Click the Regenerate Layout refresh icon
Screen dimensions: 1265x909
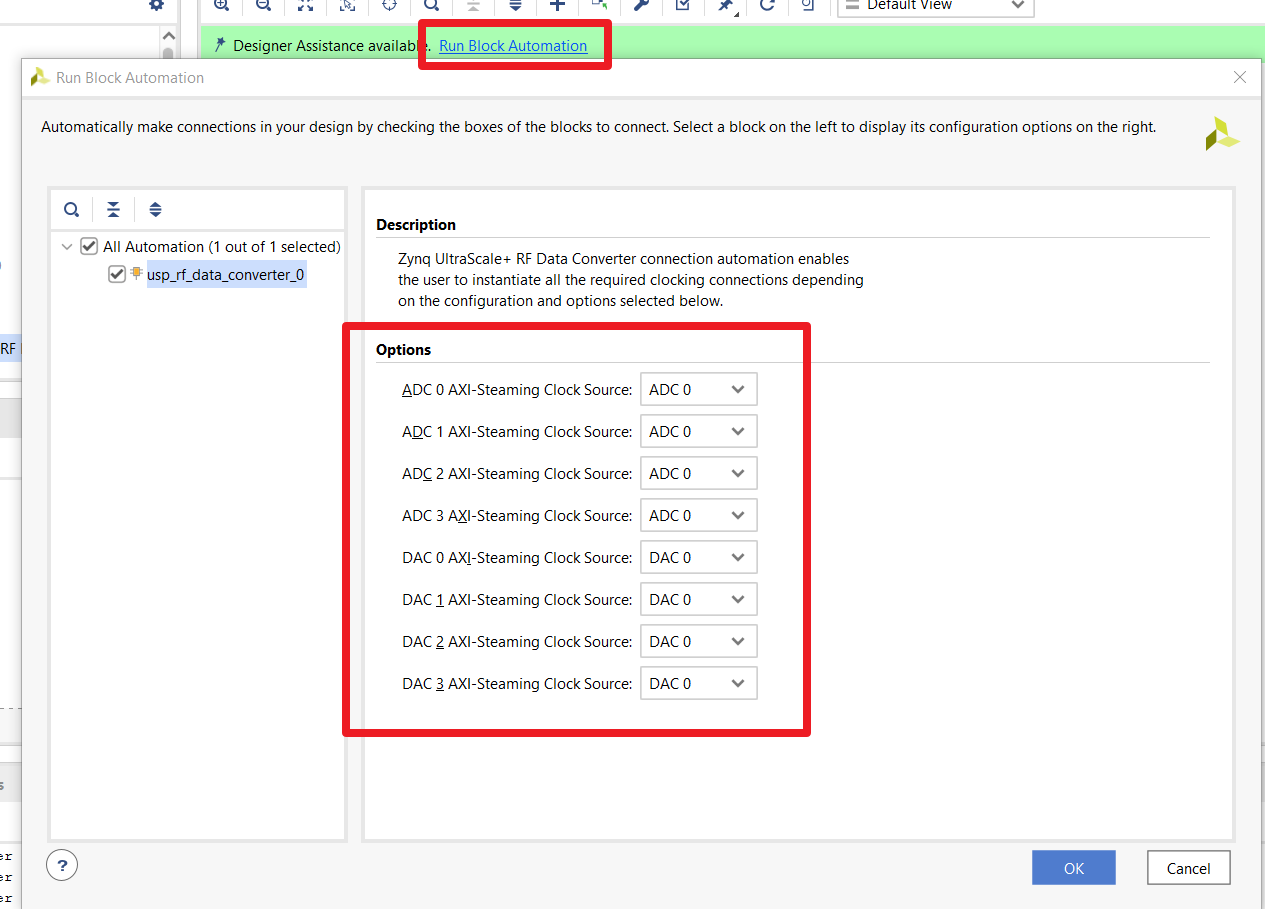pyautogui.click(x=767, y=5)
